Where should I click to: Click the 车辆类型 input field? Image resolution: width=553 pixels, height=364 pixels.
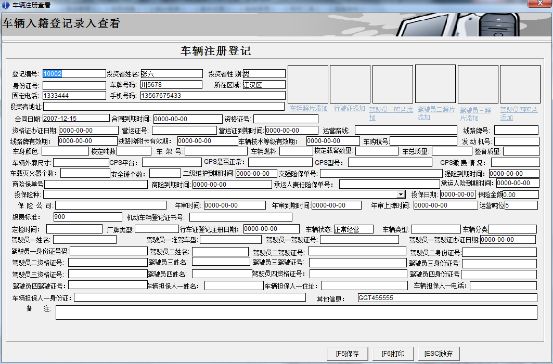coord(436,229)
